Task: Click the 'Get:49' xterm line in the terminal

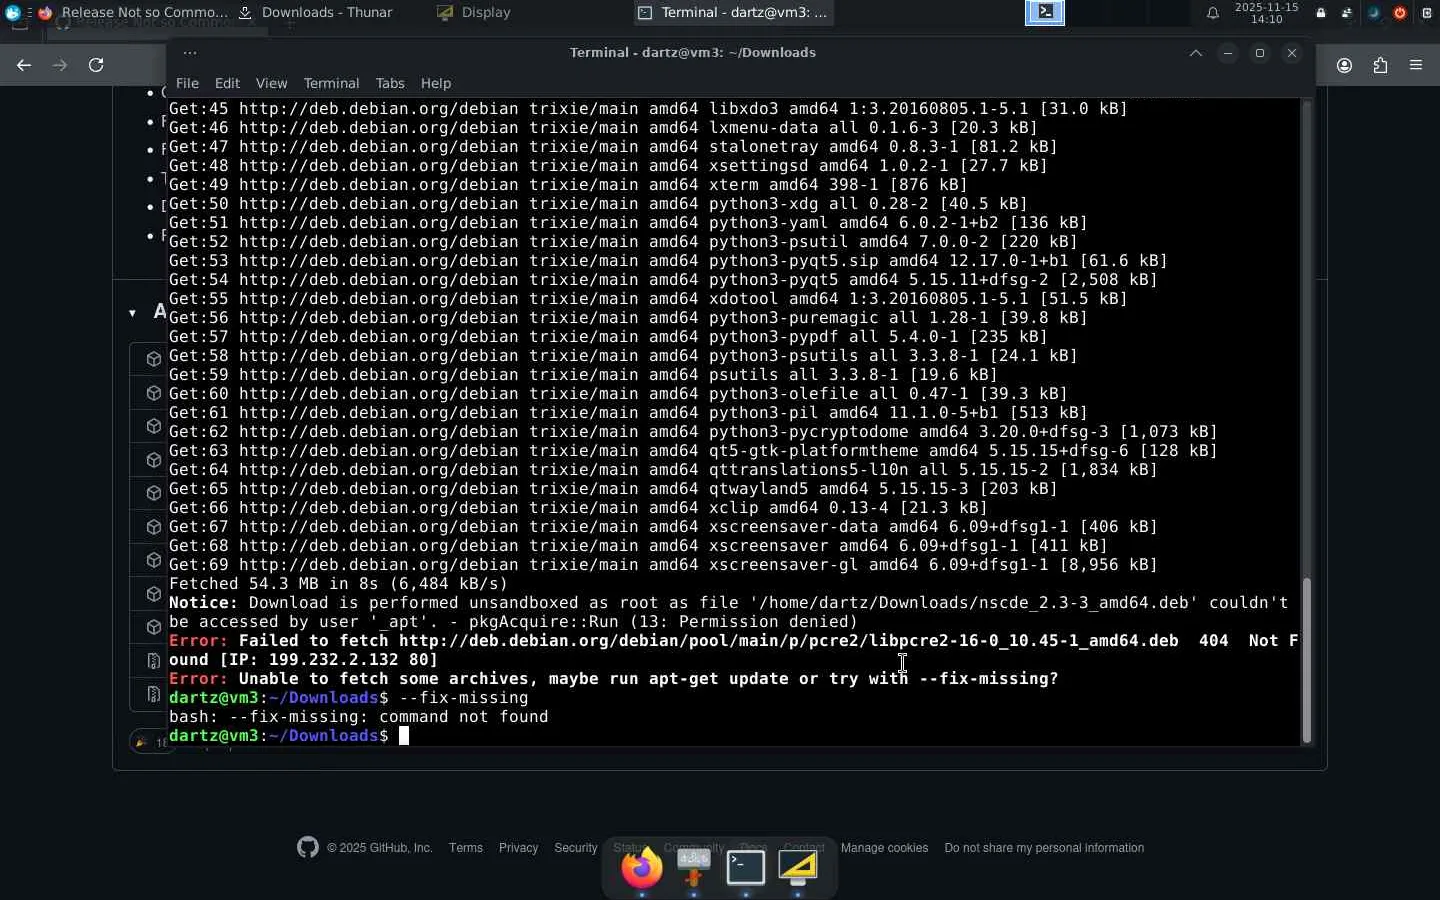Action: (568, 185)
